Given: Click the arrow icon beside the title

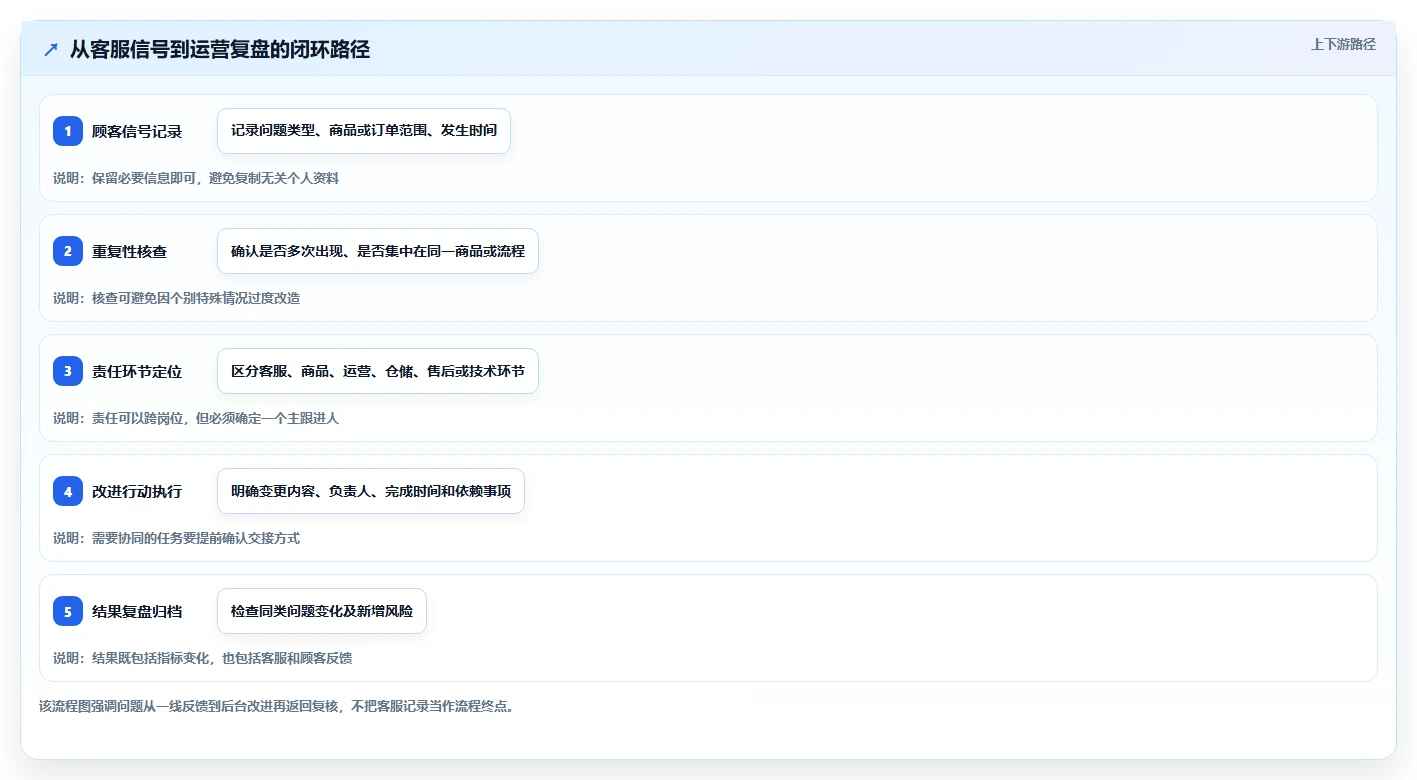Looking at the screenshot, I should click(x=51, y=49).
